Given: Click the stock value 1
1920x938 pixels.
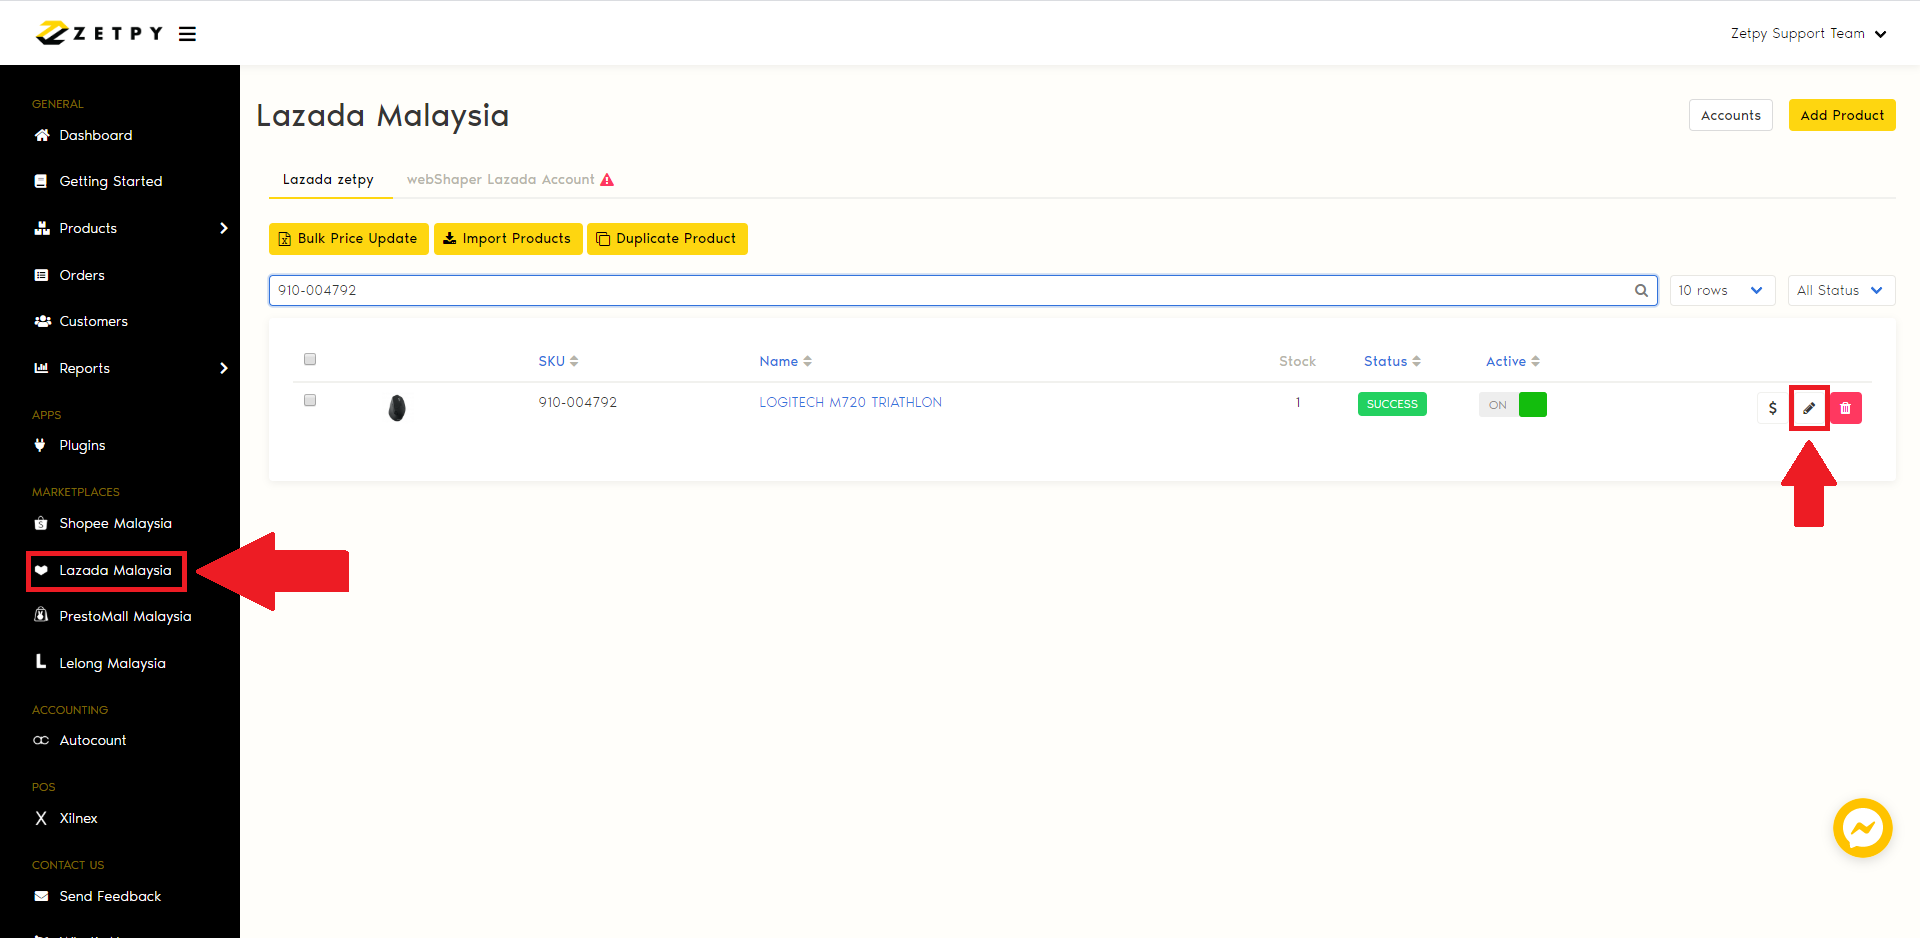Looking at the screenshot, I should coord(1298,402).
